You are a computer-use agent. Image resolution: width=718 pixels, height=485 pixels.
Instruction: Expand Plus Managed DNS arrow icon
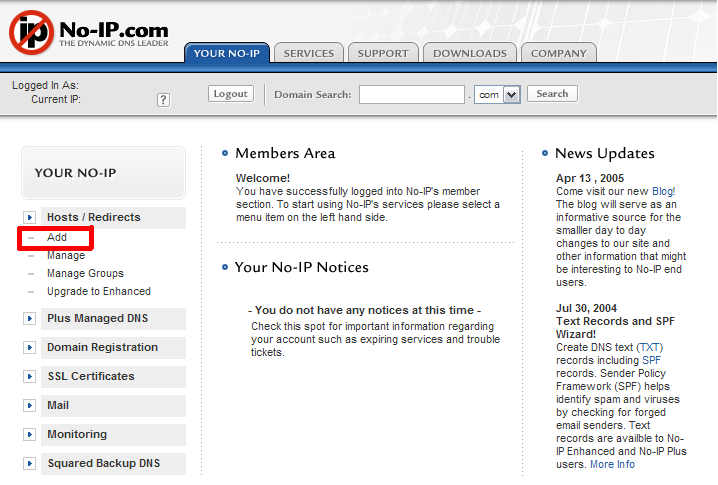pyautogui.click(x=30, y=319)
